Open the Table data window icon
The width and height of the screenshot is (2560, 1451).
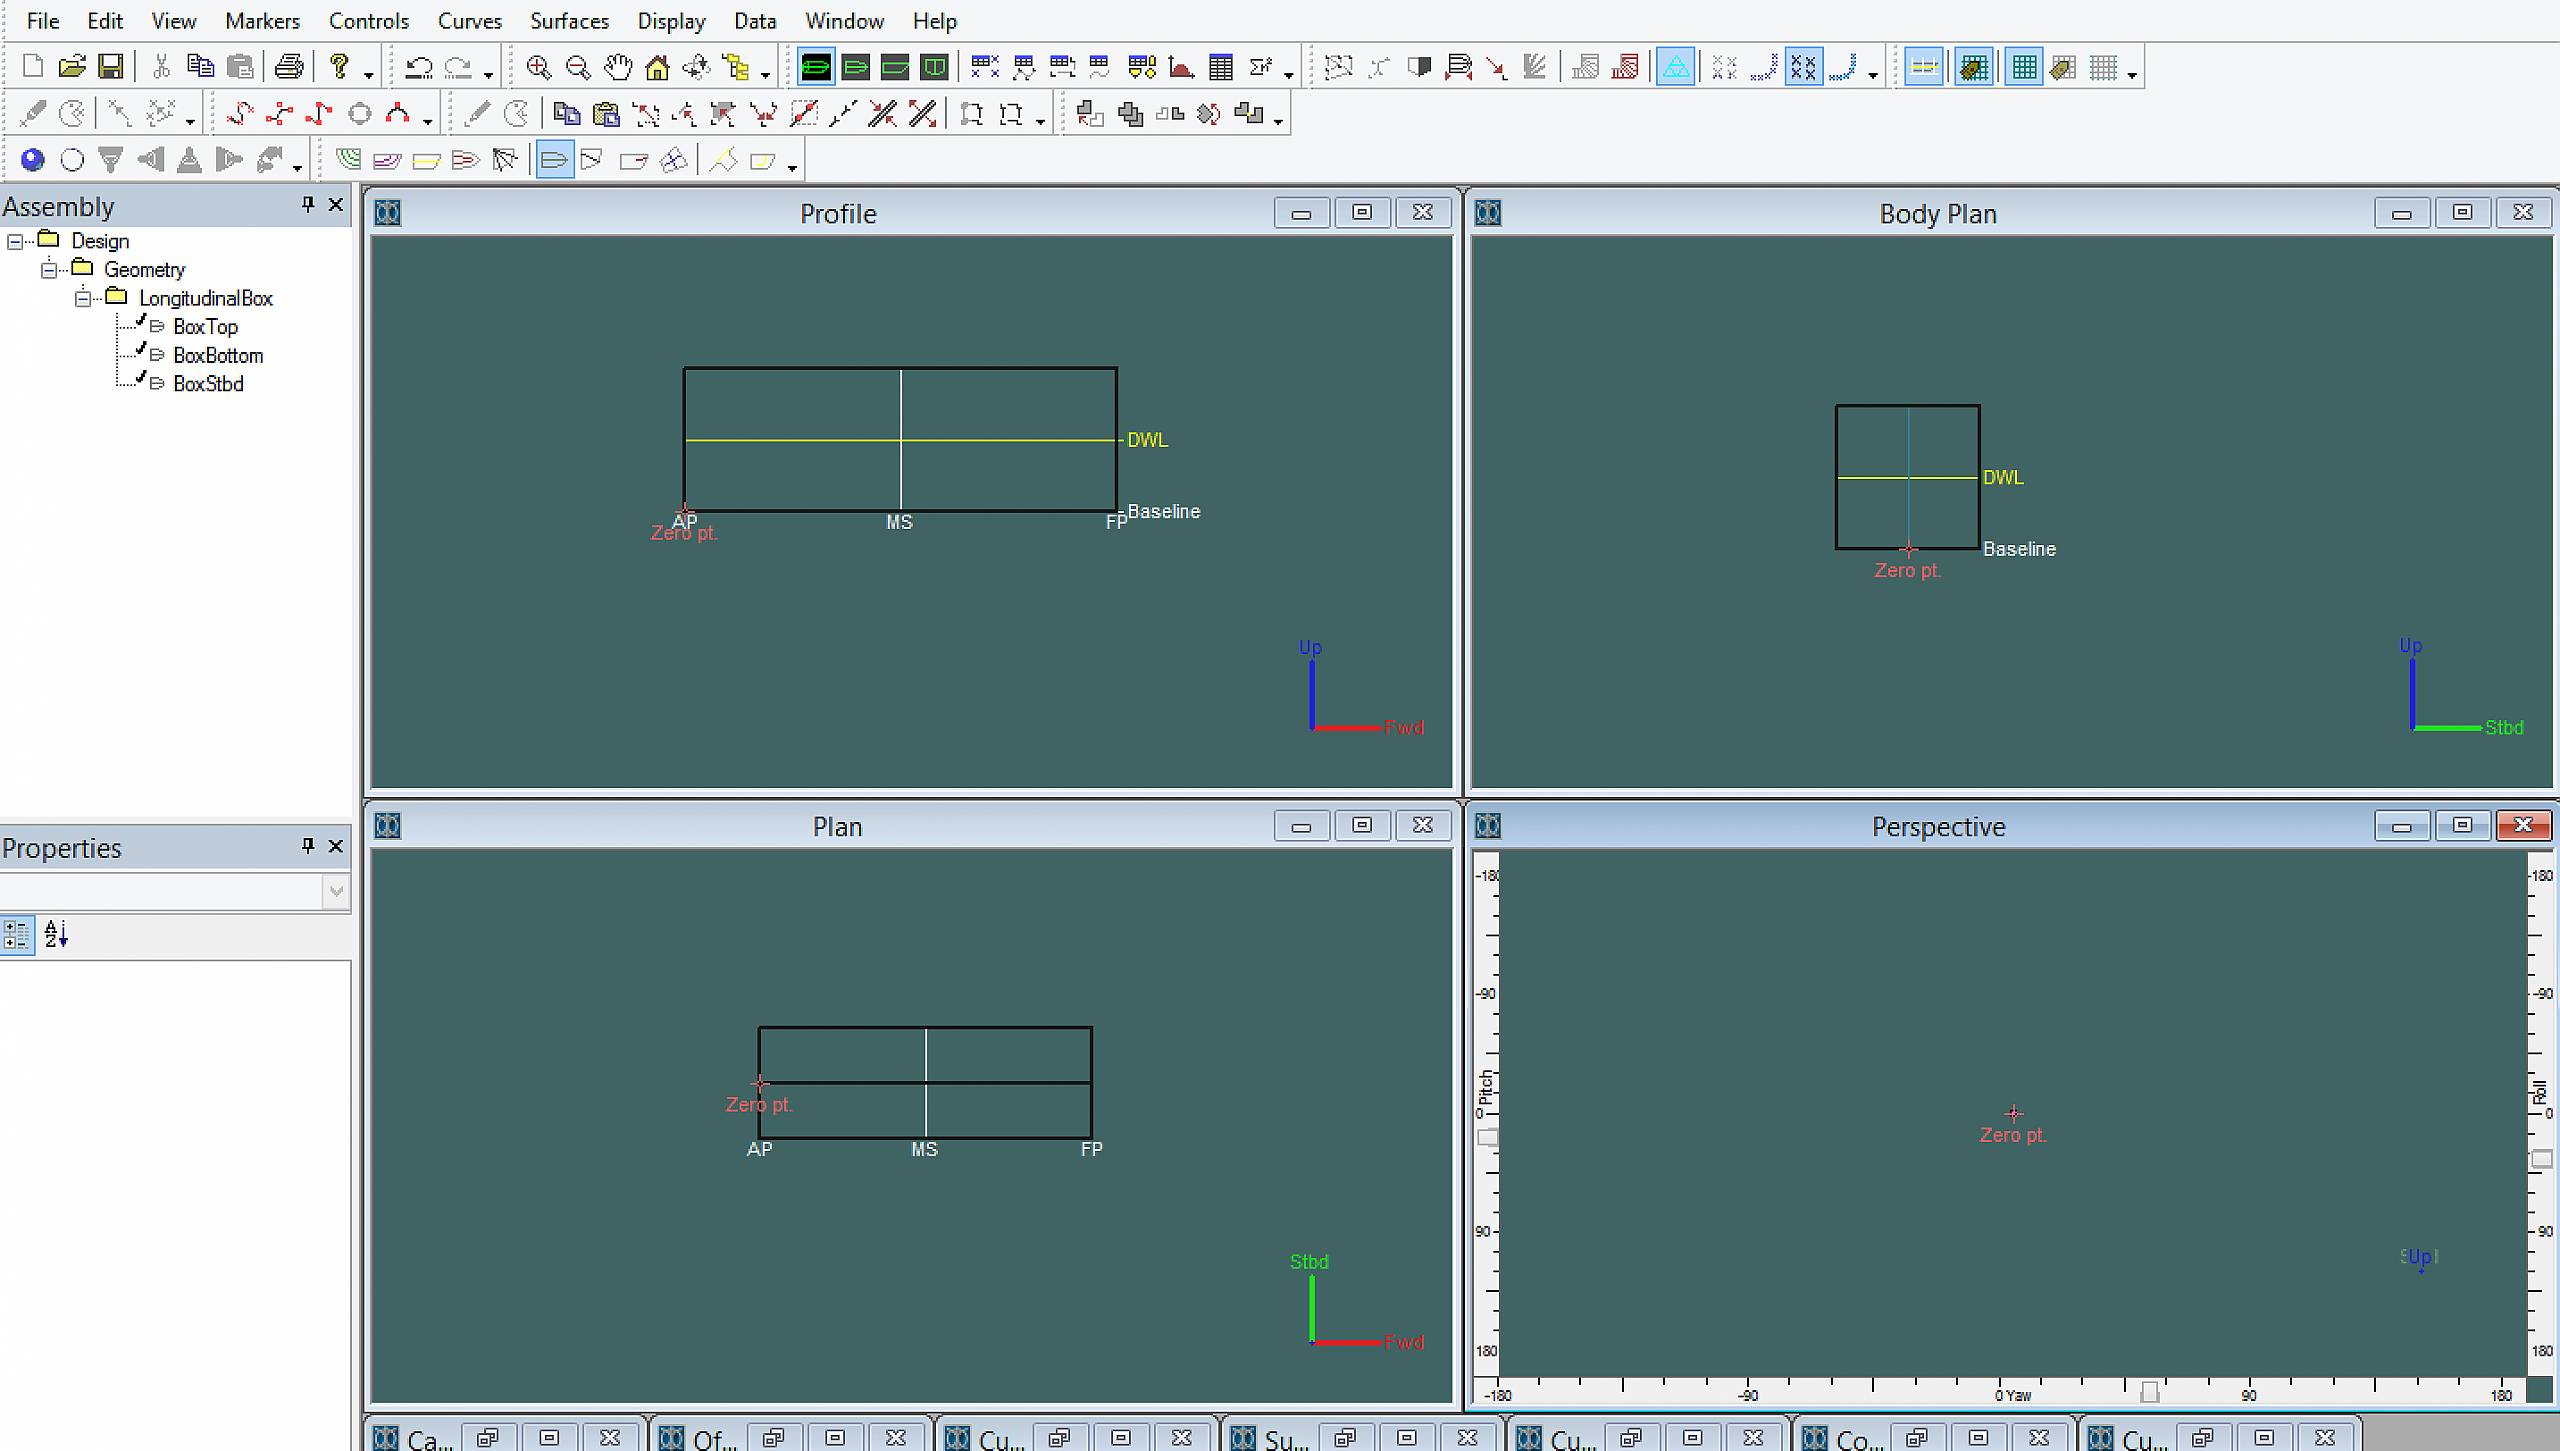click(x=1220, y=67)
